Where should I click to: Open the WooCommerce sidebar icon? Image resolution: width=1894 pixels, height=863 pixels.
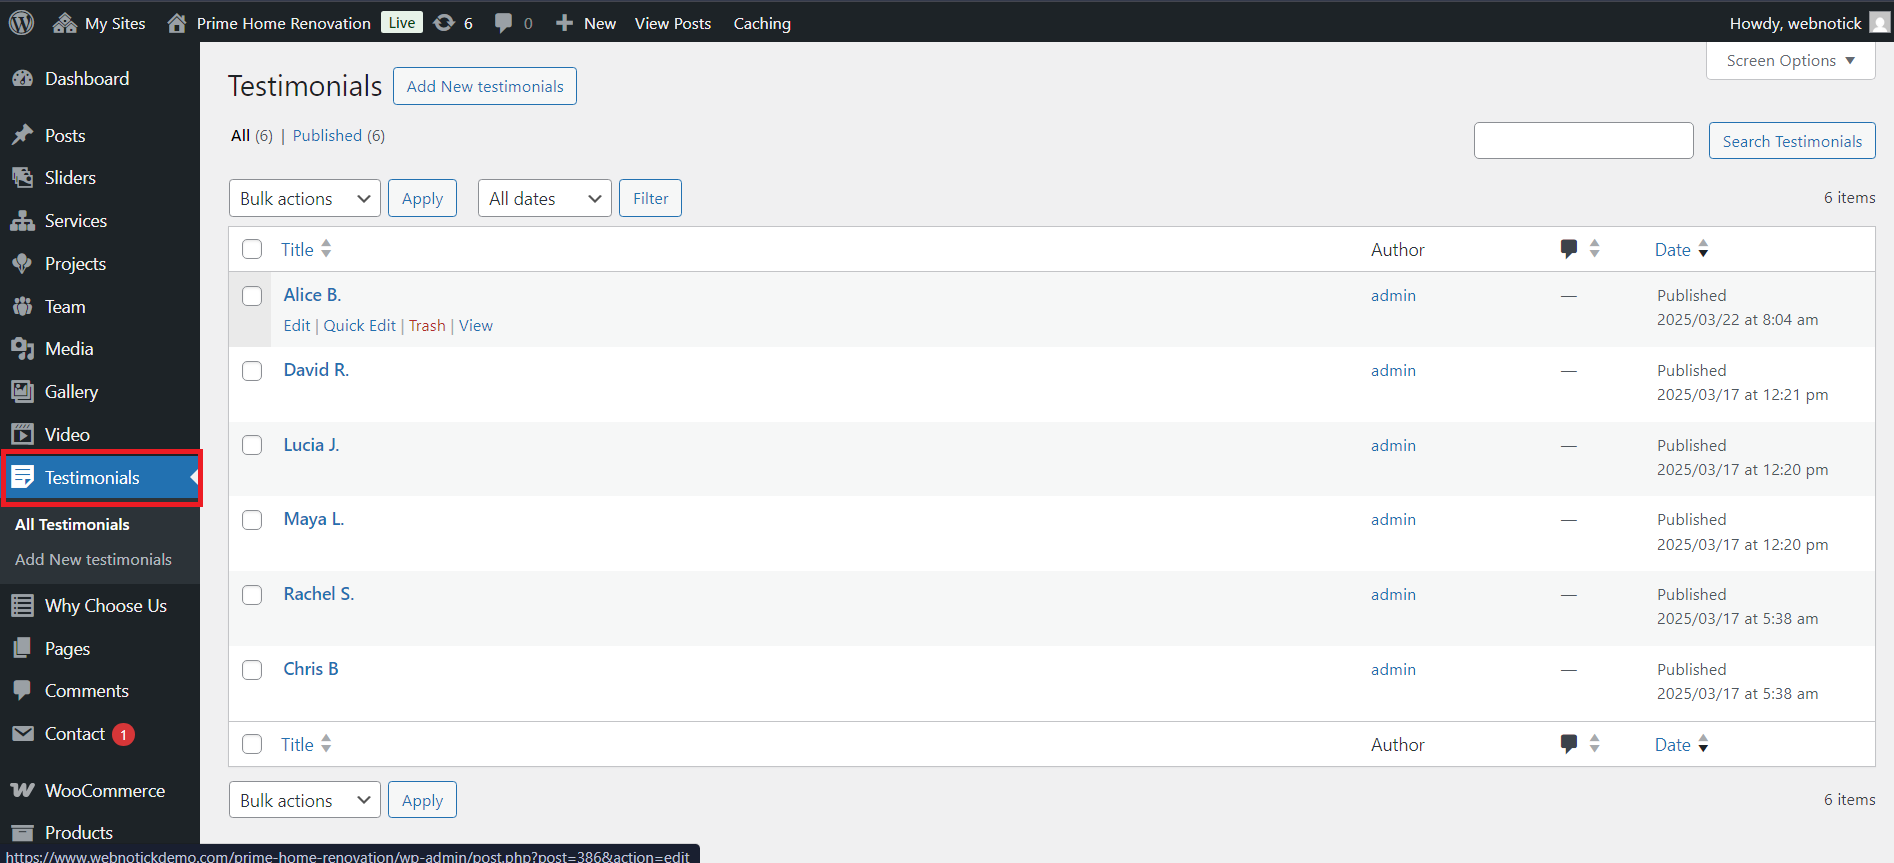22,791
